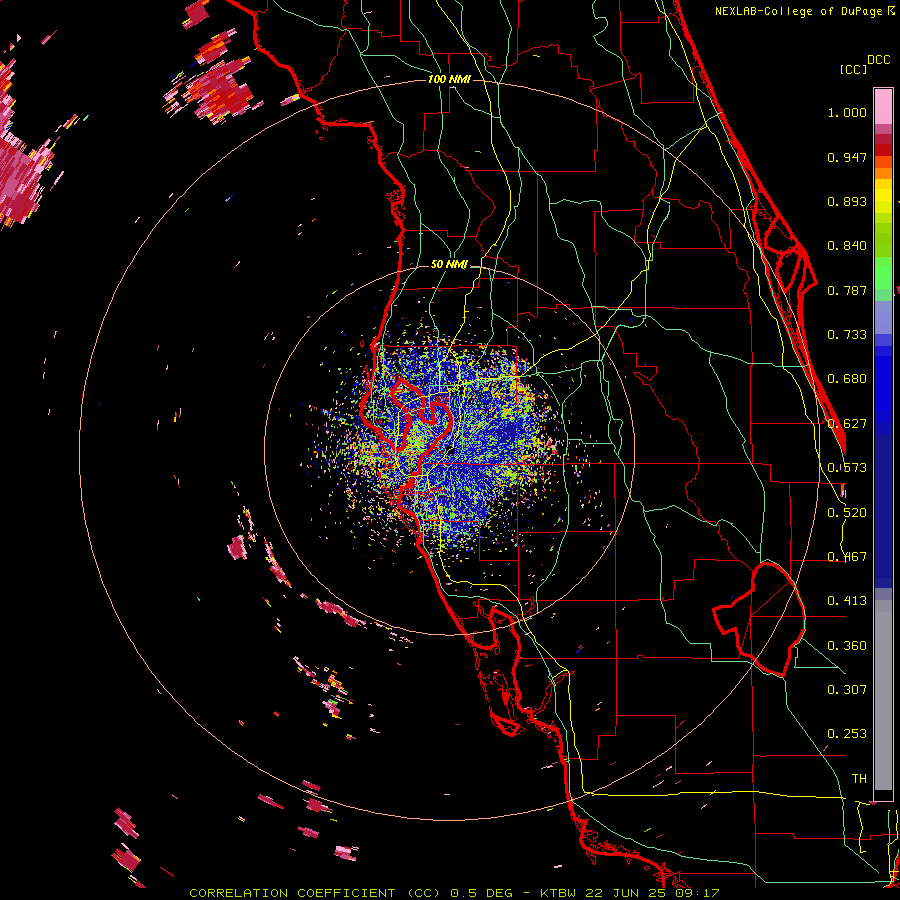
Task: Select the 0.253 legend value
Action: click(x=847, y=734)
